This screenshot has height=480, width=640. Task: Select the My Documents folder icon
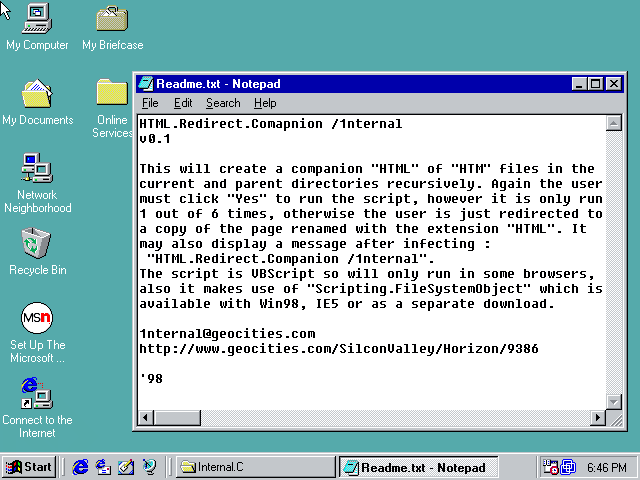click(x=37, y=102)
